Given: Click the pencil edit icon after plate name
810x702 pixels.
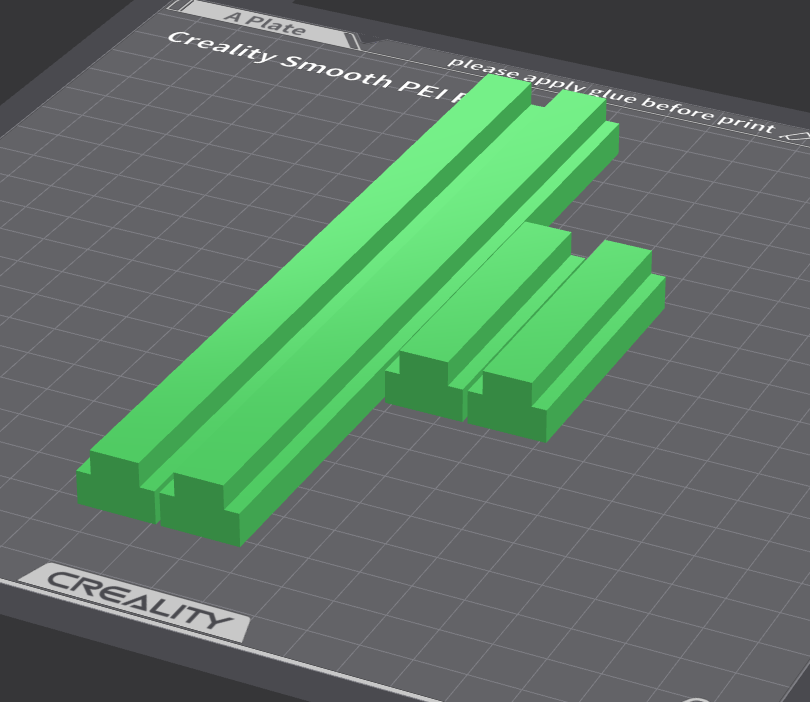Looking at the screenshot, I should click(x=796, y=135).
